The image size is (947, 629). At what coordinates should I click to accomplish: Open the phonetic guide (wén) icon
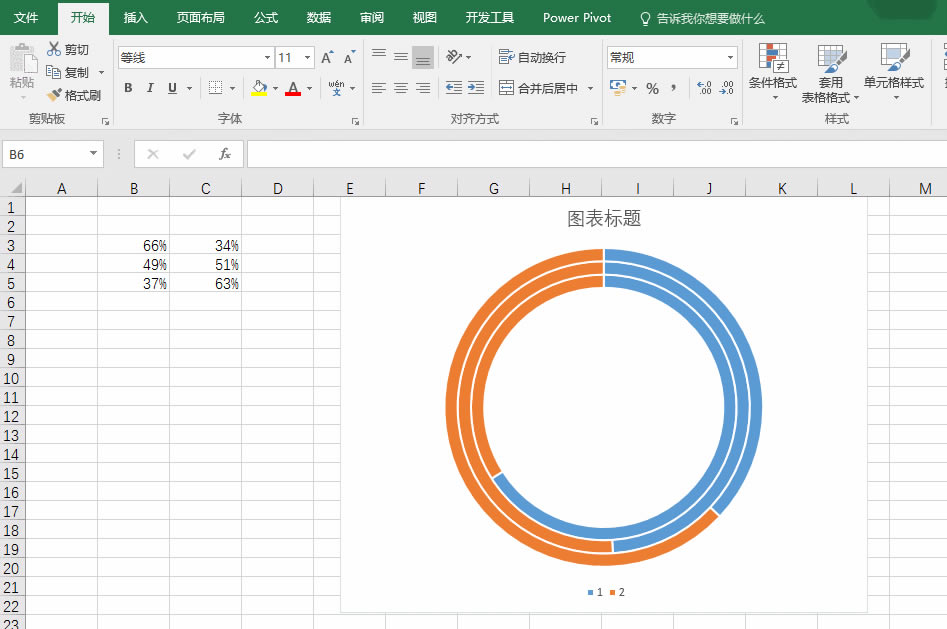[x=336, y=88]
